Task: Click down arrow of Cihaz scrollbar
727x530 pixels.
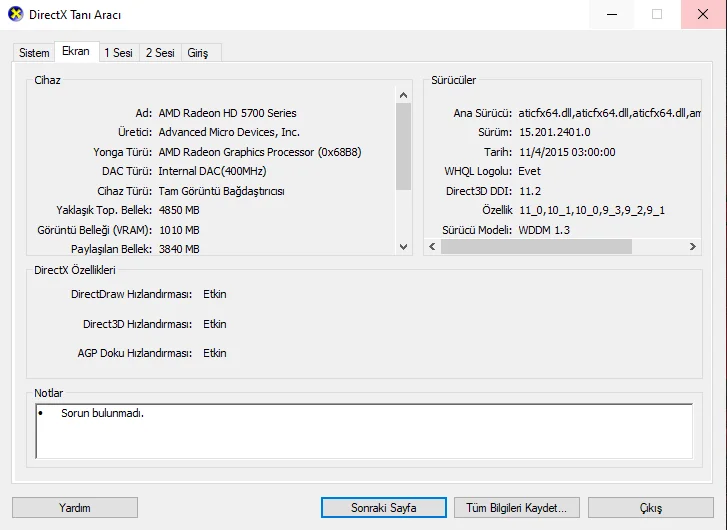Action: point(403,247)
